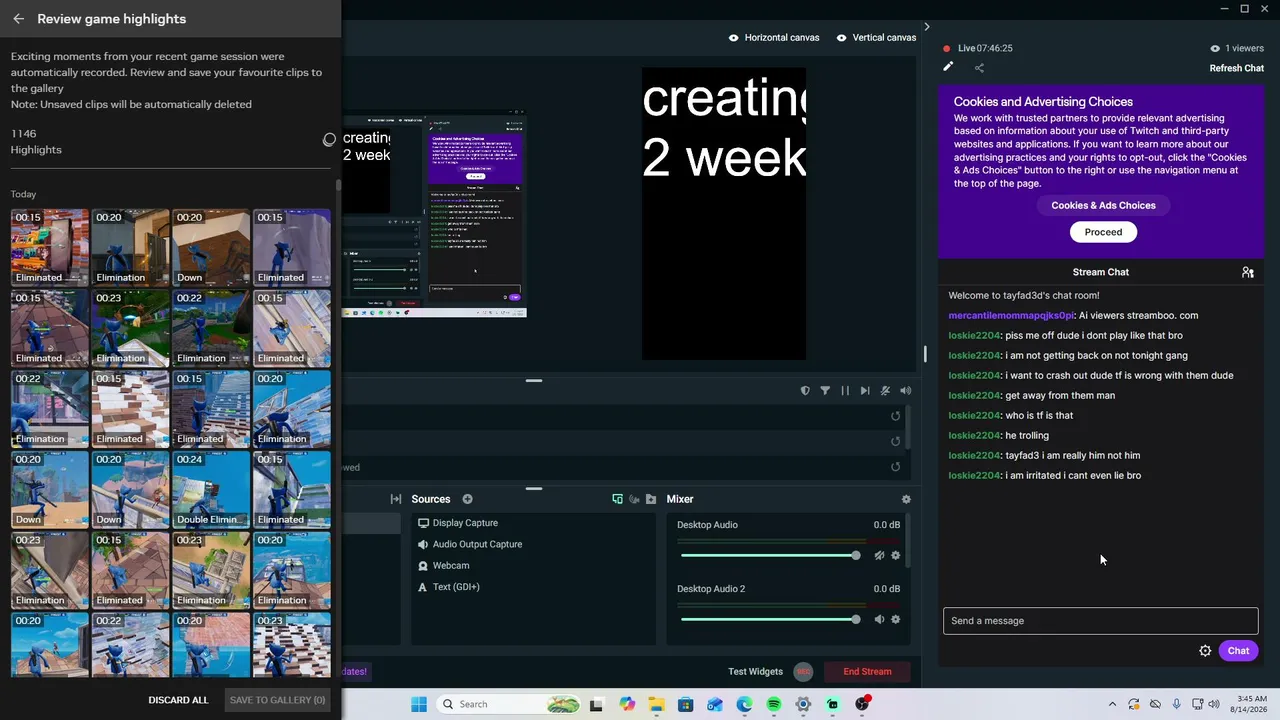The height and width of the screenshot is (720, 1280).
Task: Click the share stream icon
Action: pyautogui.click(x=979, y=68)
